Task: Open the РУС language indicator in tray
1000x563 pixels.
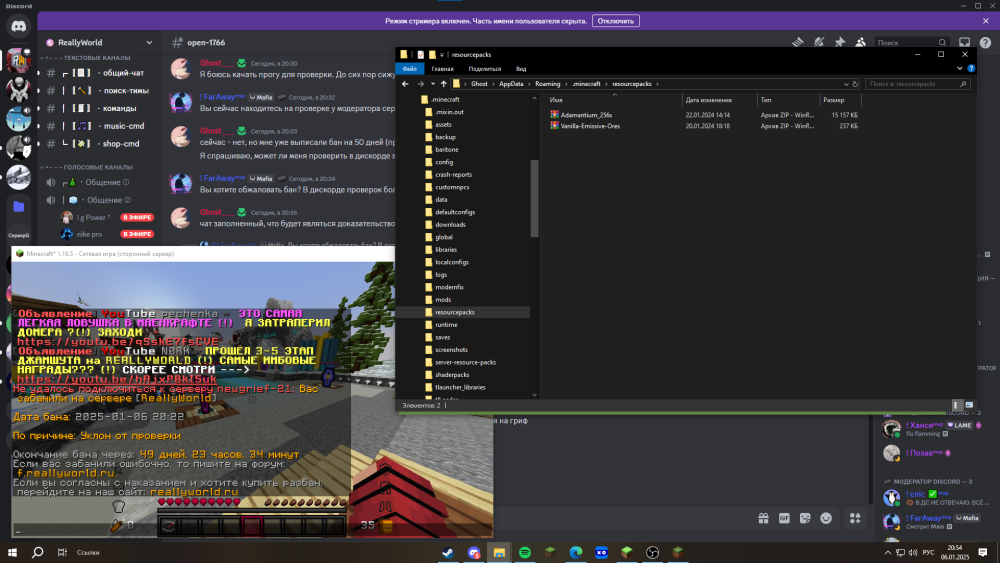Action: pyautogui.click(x=929, y=552)
